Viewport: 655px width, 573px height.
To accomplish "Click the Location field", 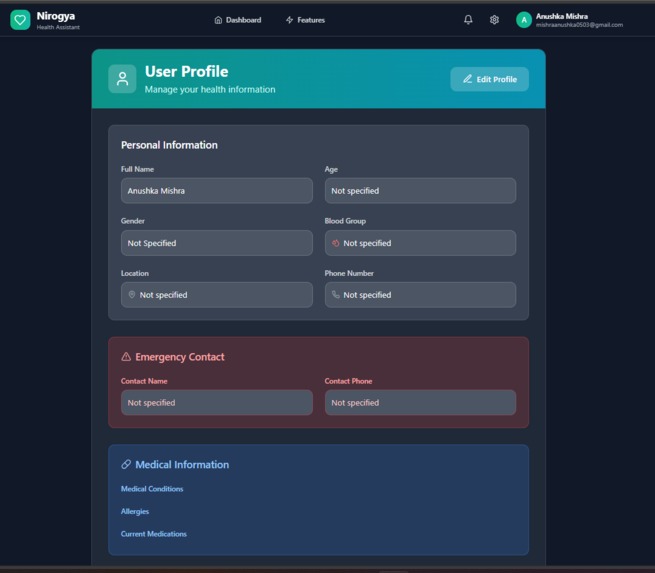I will click(217, 294).
